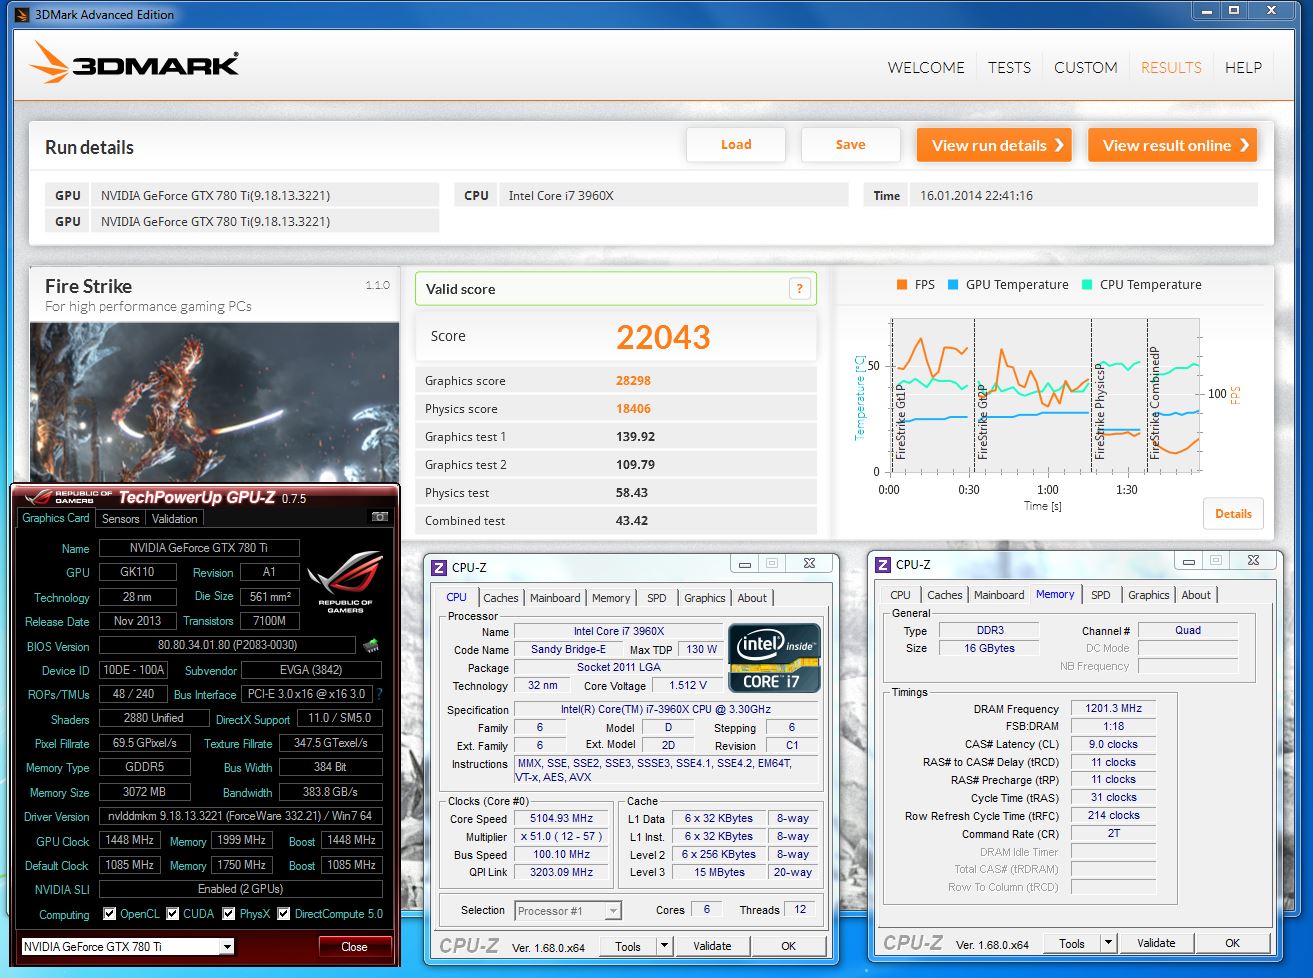Click the GPU Name field in GPU-Z
Viewport: 1313px width, 978px height.
[x=199, y=548]
